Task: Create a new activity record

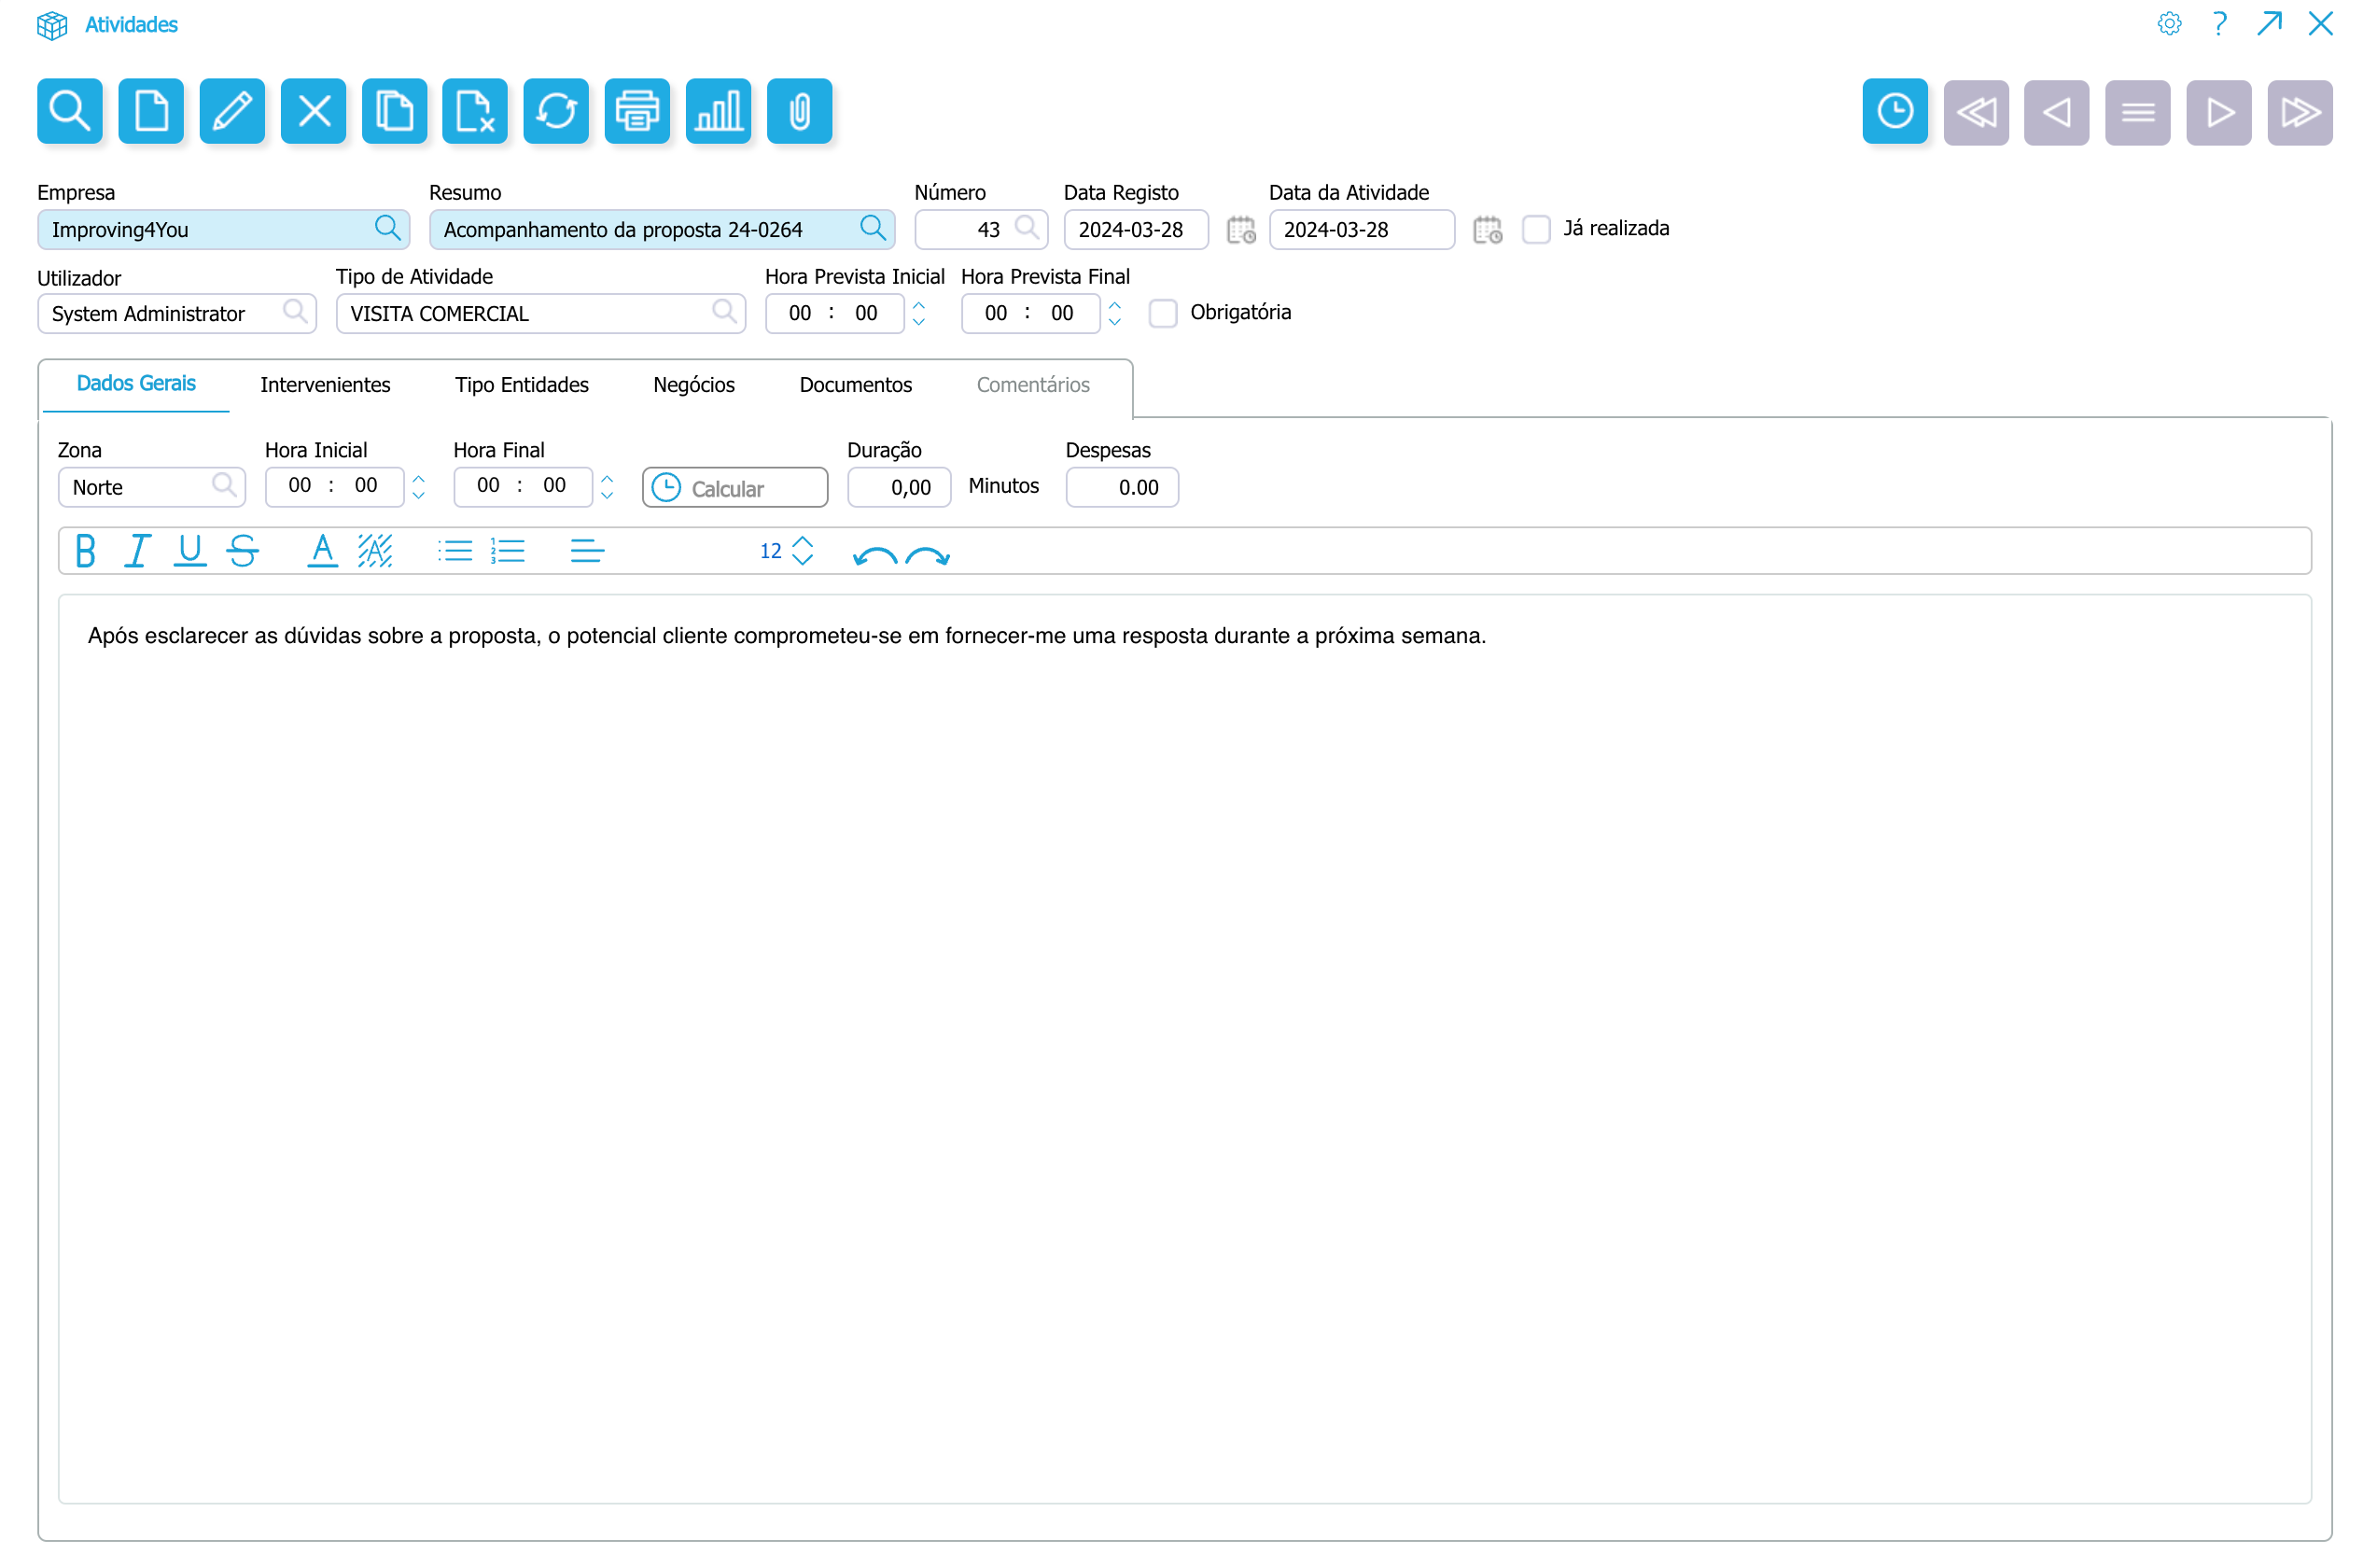Action: [151, 111]
